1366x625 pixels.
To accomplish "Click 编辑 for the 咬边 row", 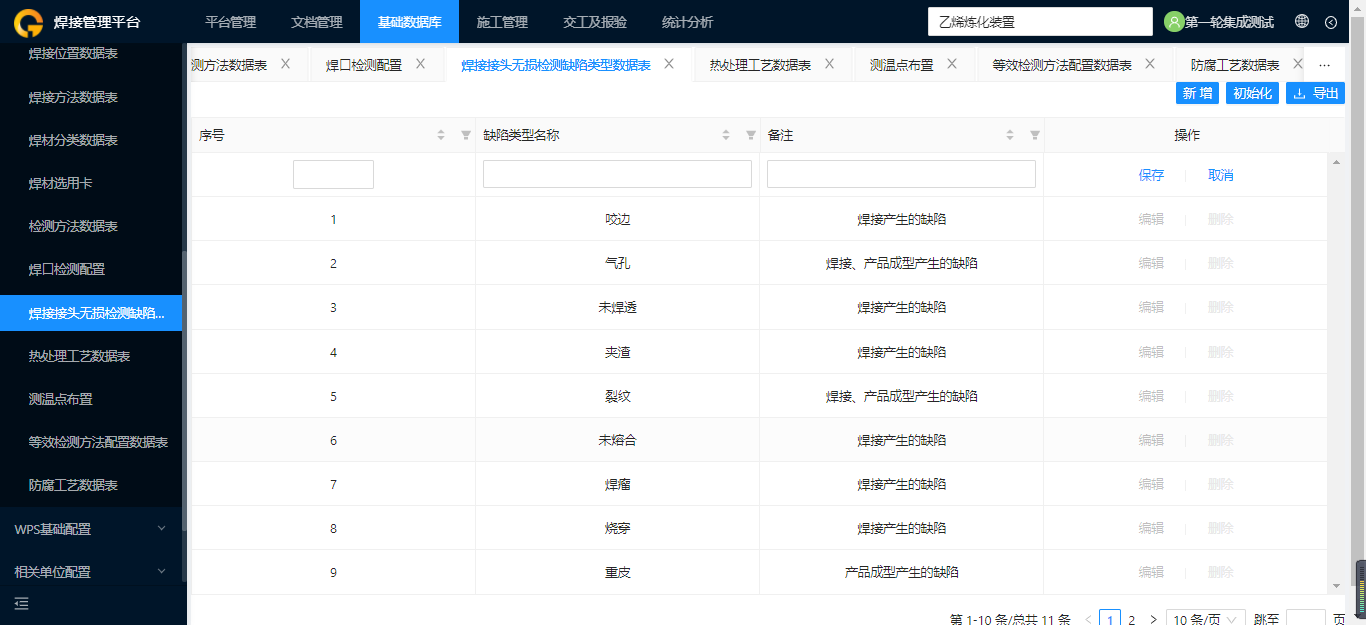I will pyautogui.click(x=1151, y=219).
